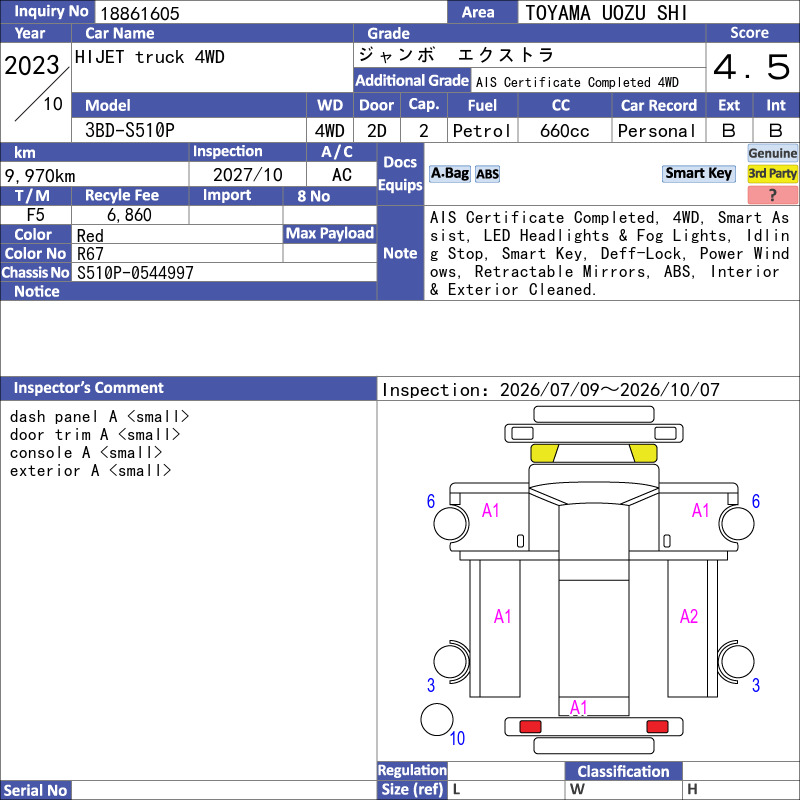Click the B grade under Int

(776, 131)
